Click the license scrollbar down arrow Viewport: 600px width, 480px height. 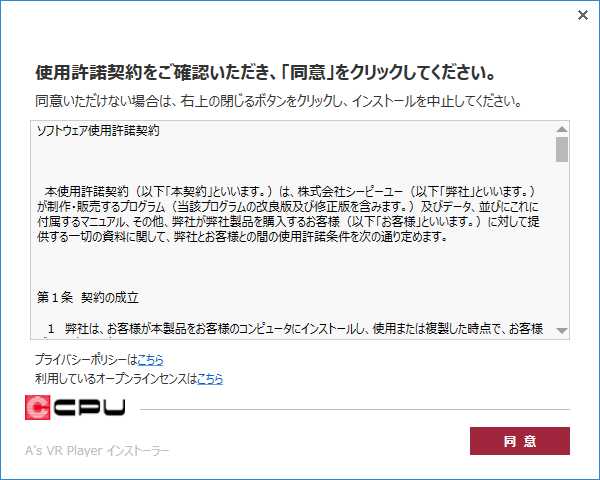562,331
